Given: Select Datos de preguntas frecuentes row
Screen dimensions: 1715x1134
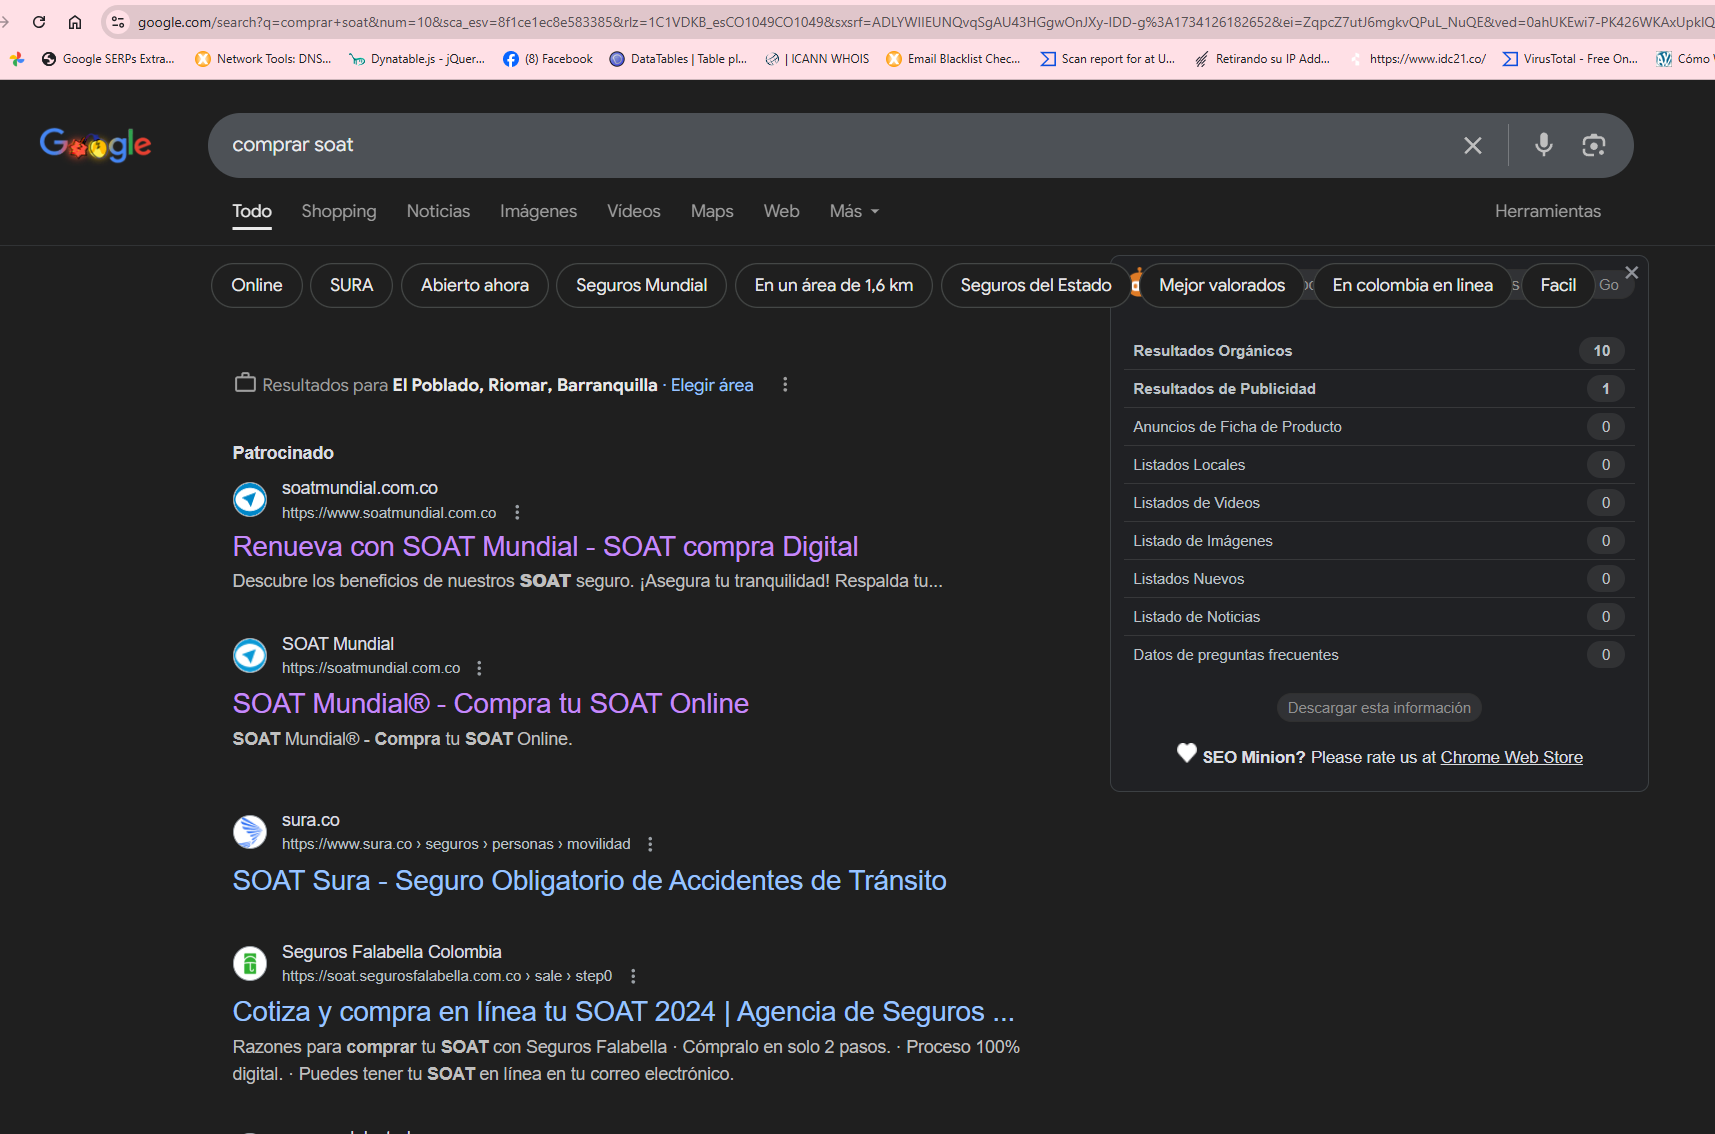Looking at the screenshot, I should pyautogui.click(x=1379, y=655).
